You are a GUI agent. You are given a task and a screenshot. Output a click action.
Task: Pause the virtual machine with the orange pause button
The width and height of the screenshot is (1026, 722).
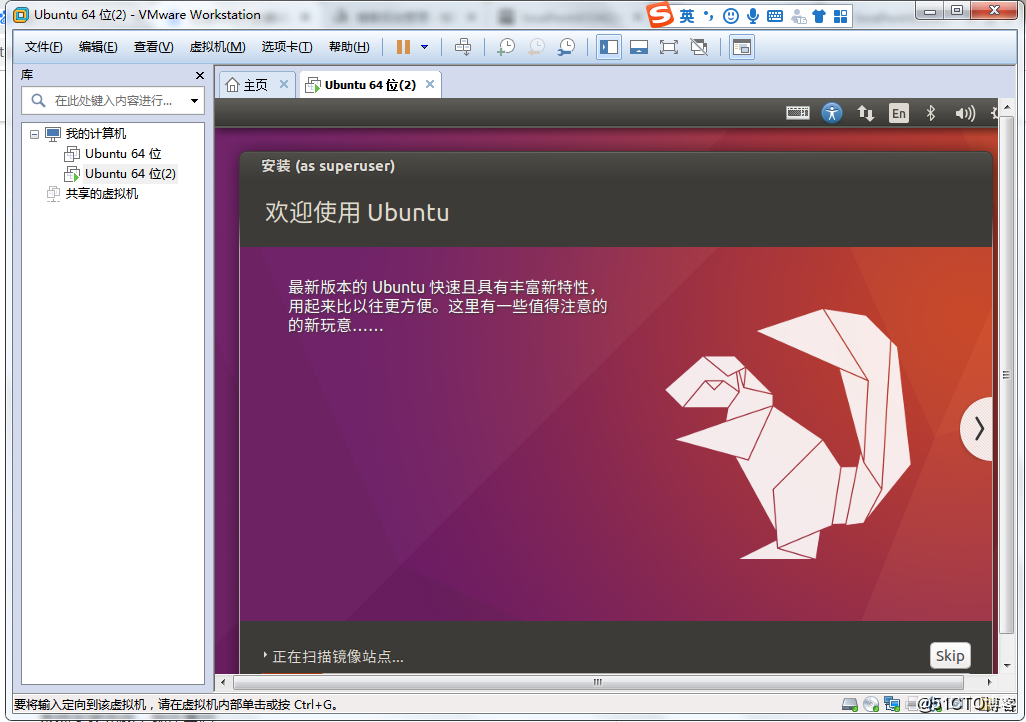[403, 47]
